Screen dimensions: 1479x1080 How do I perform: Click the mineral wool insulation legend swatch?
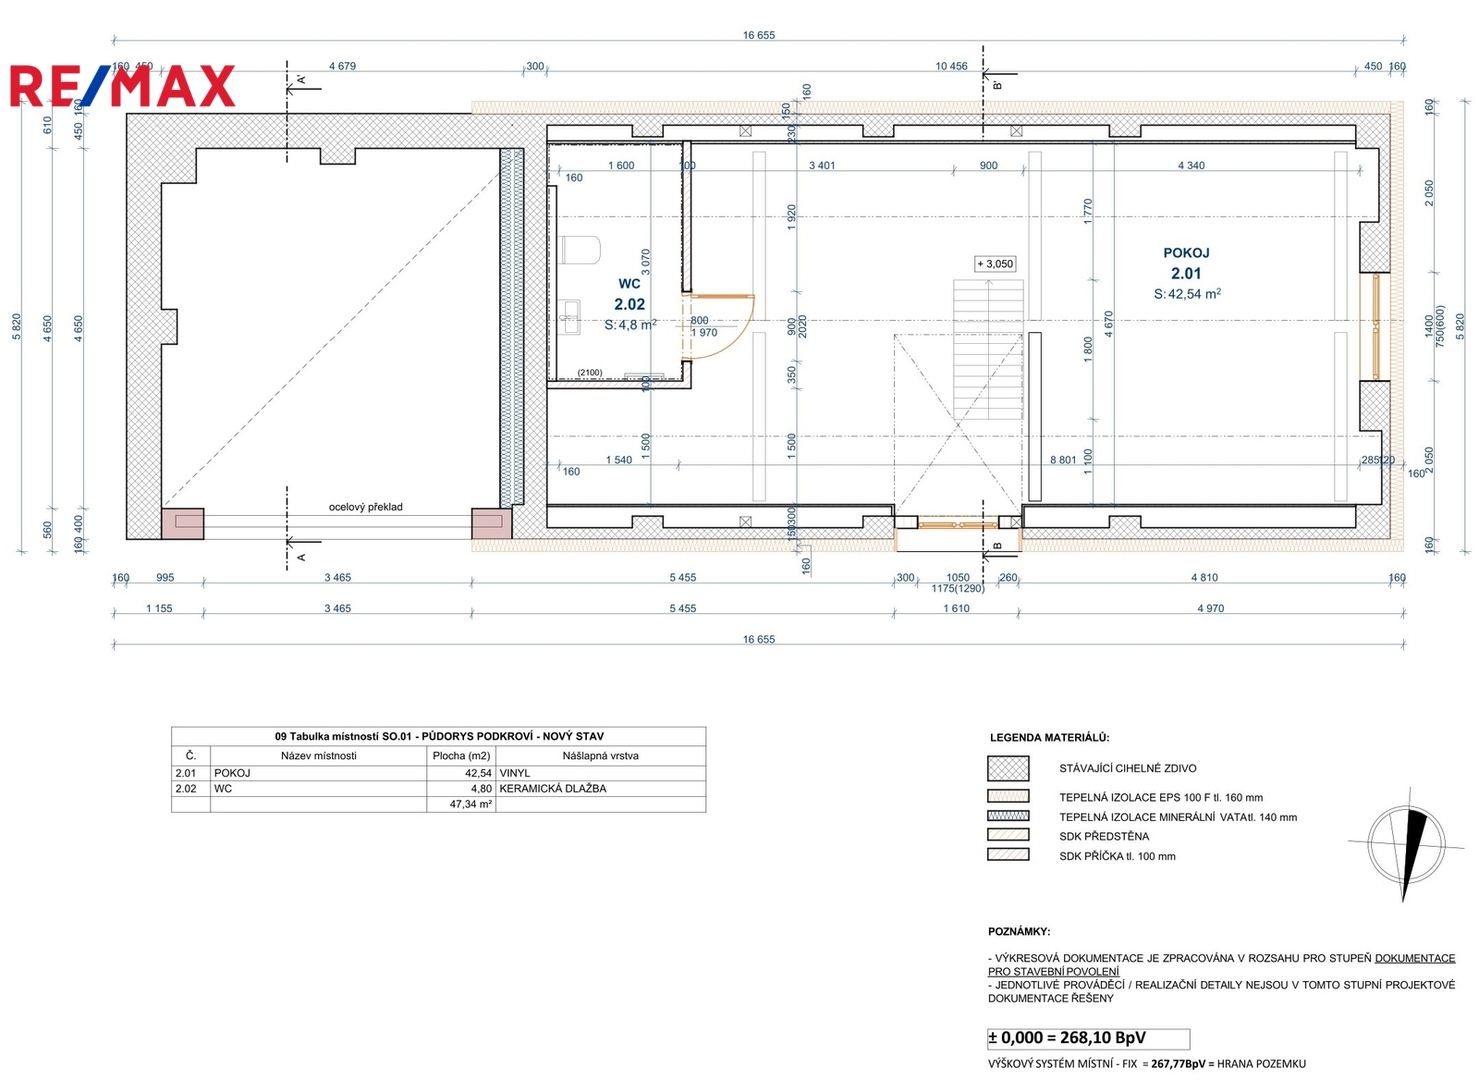click(x=1008, y=816)
